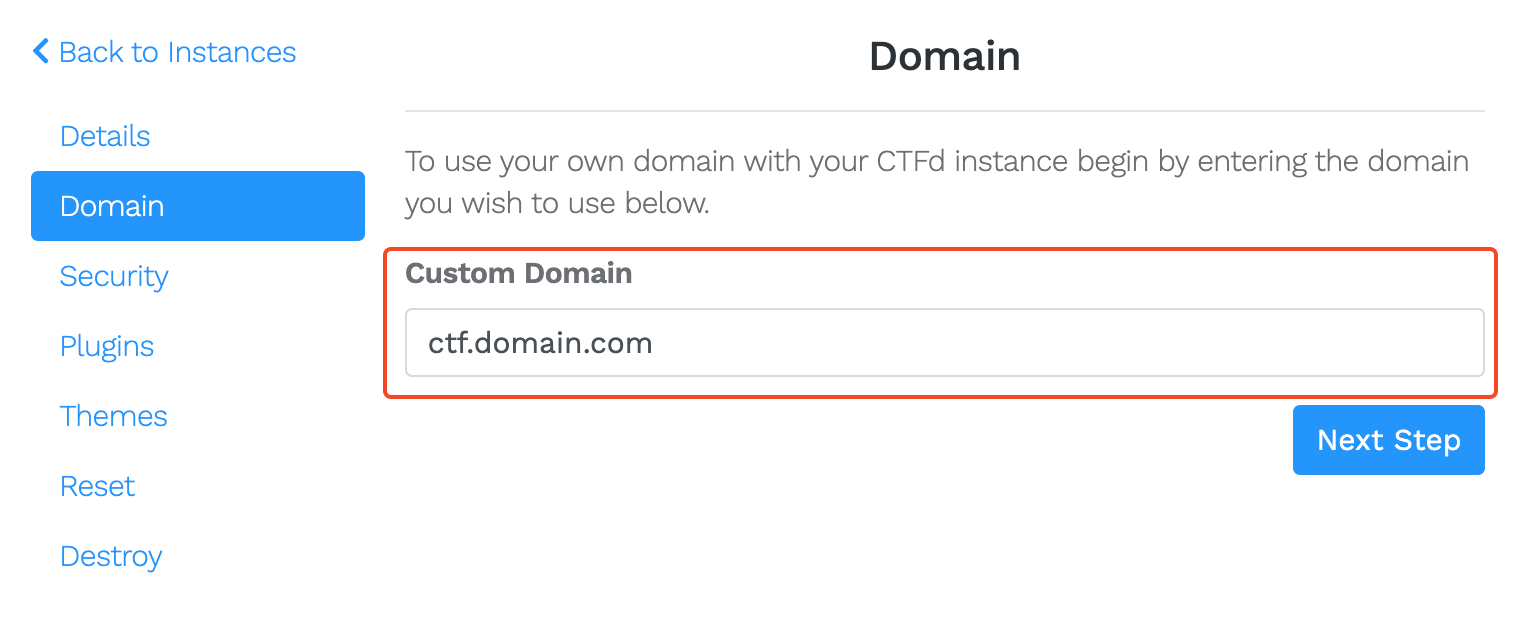Screen dimensions: 1528x620
Task: Select Reset in the sidebar menu
Action: pyautogui.click(x=97, y=486)
